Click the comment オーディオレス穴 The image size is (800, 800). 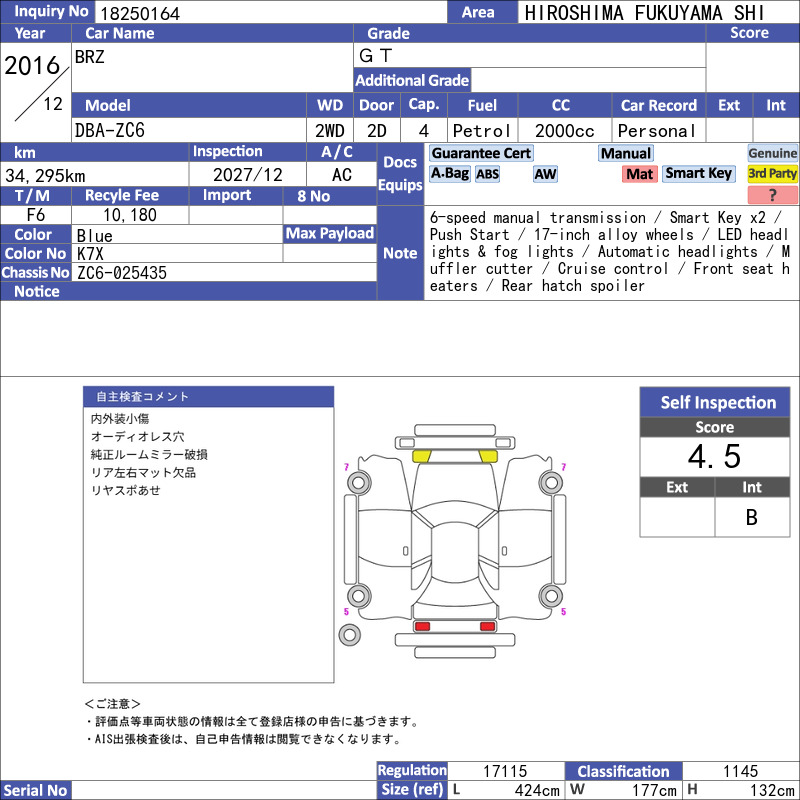click(x=137, y=437)
